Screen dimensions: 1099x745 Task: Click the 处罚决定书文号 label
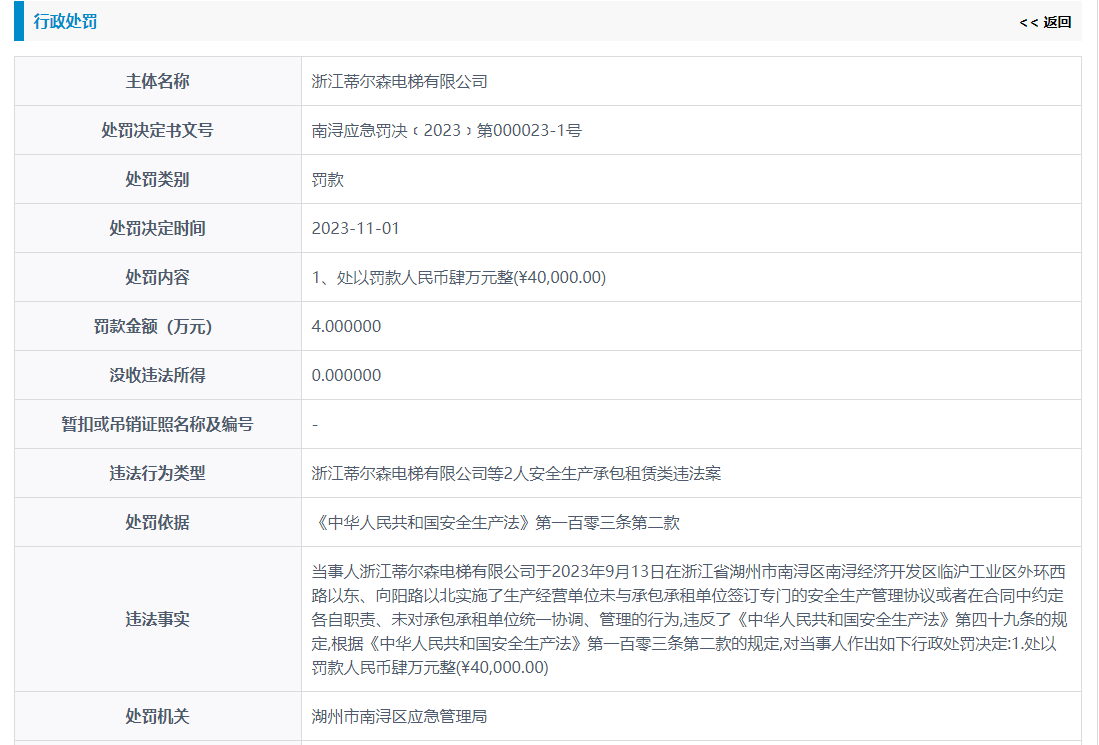coord(158,130)
